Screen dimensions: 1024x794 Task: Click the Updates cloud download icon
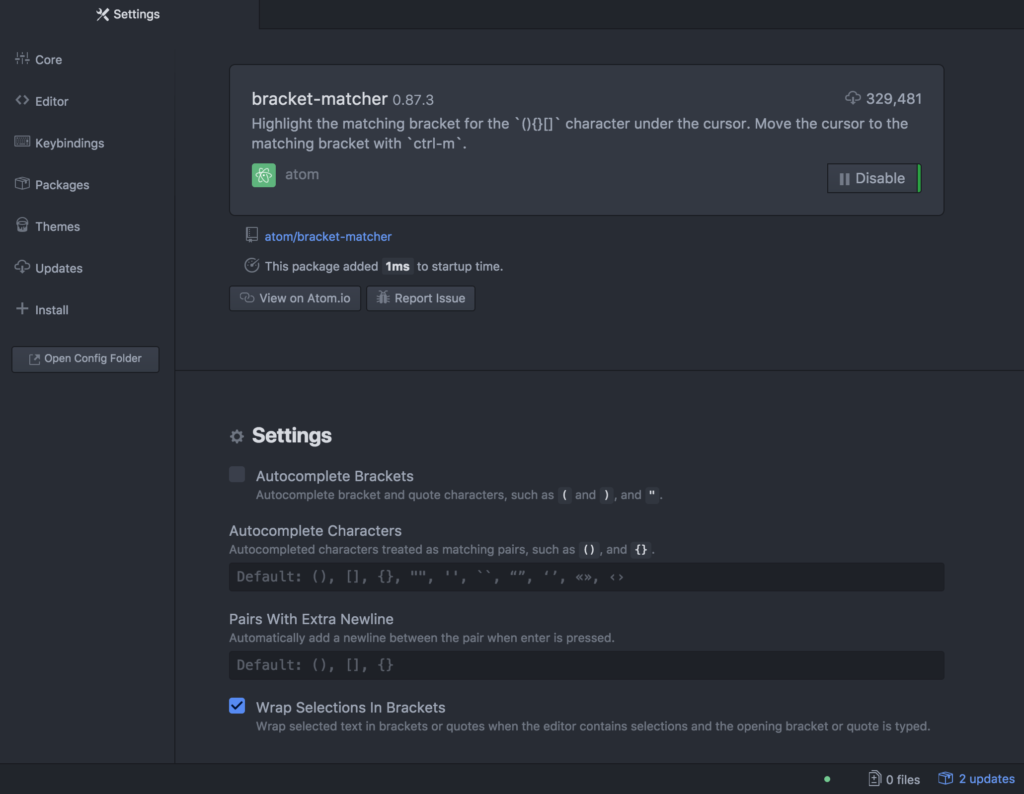coord(22,267)
